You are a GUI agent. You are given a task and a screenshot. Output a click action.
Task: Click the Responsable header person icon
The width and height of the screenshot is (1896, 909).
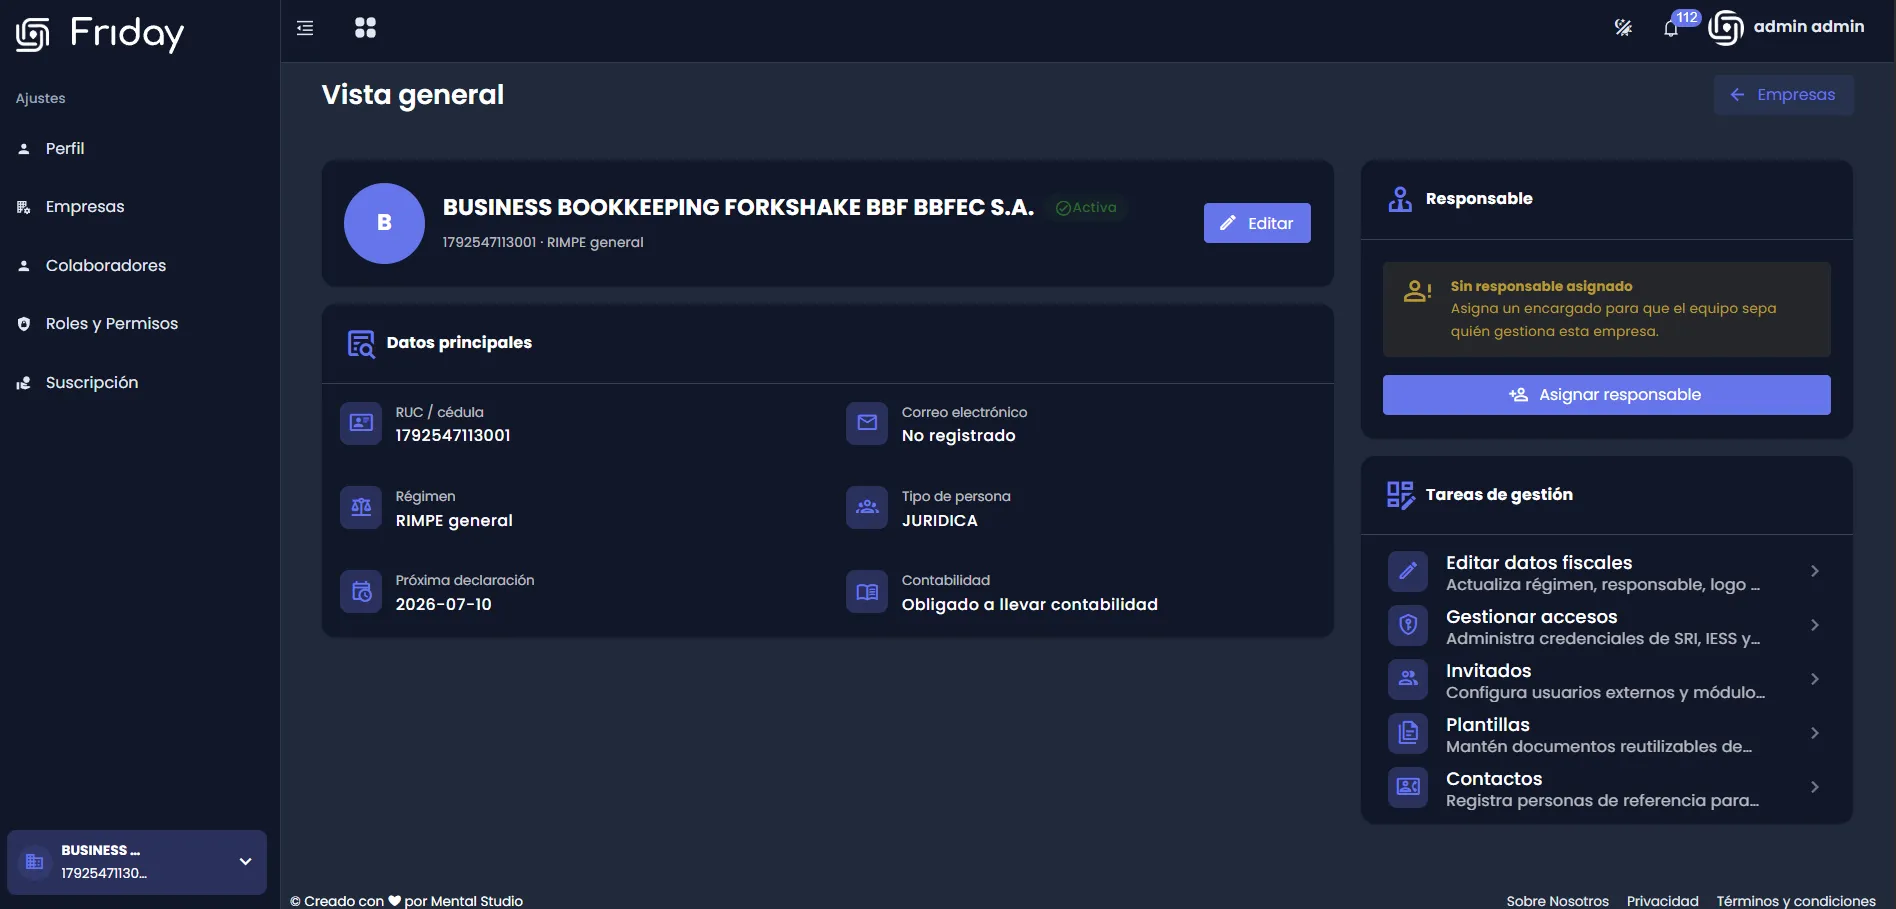point(1400,199)
